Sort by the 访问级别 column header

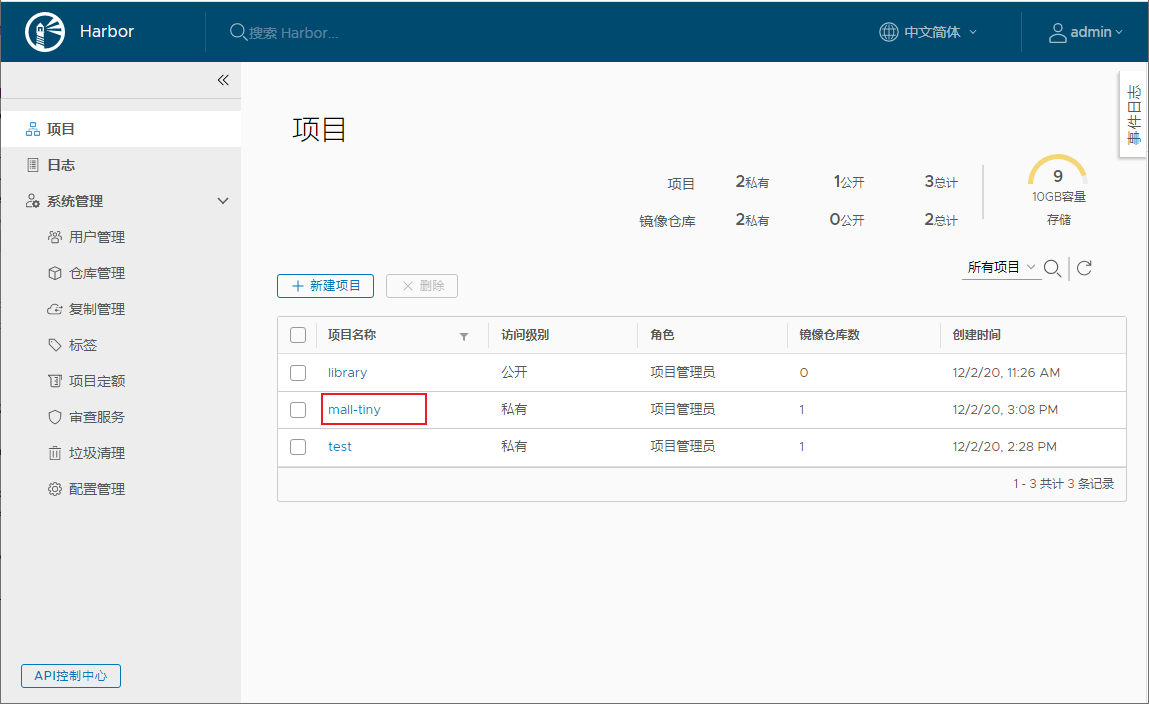pos(525,335)
